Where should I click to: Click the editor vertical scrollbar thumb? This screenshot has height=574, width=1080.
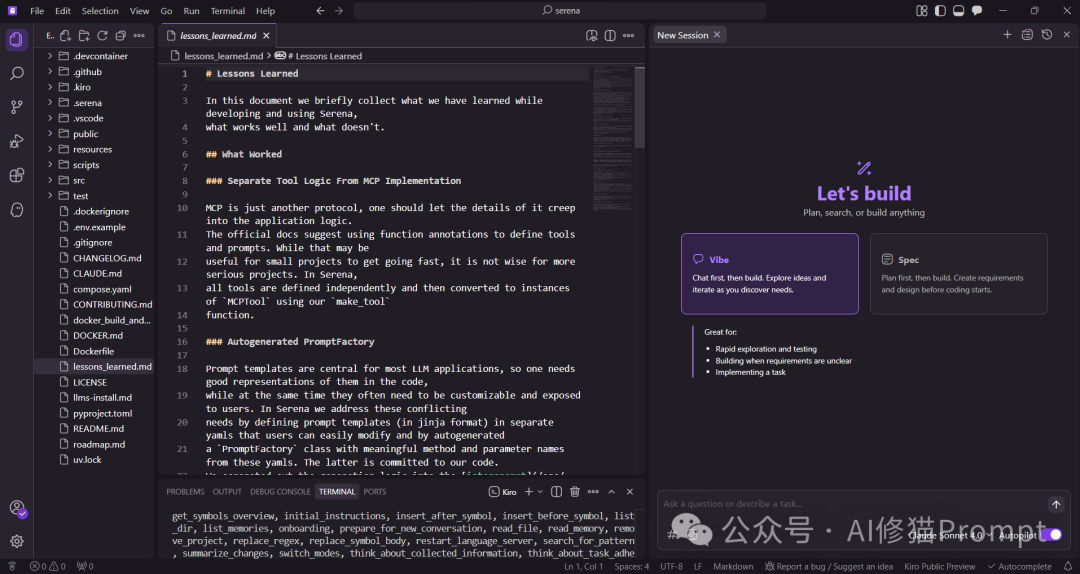click(x=640, y=107)
